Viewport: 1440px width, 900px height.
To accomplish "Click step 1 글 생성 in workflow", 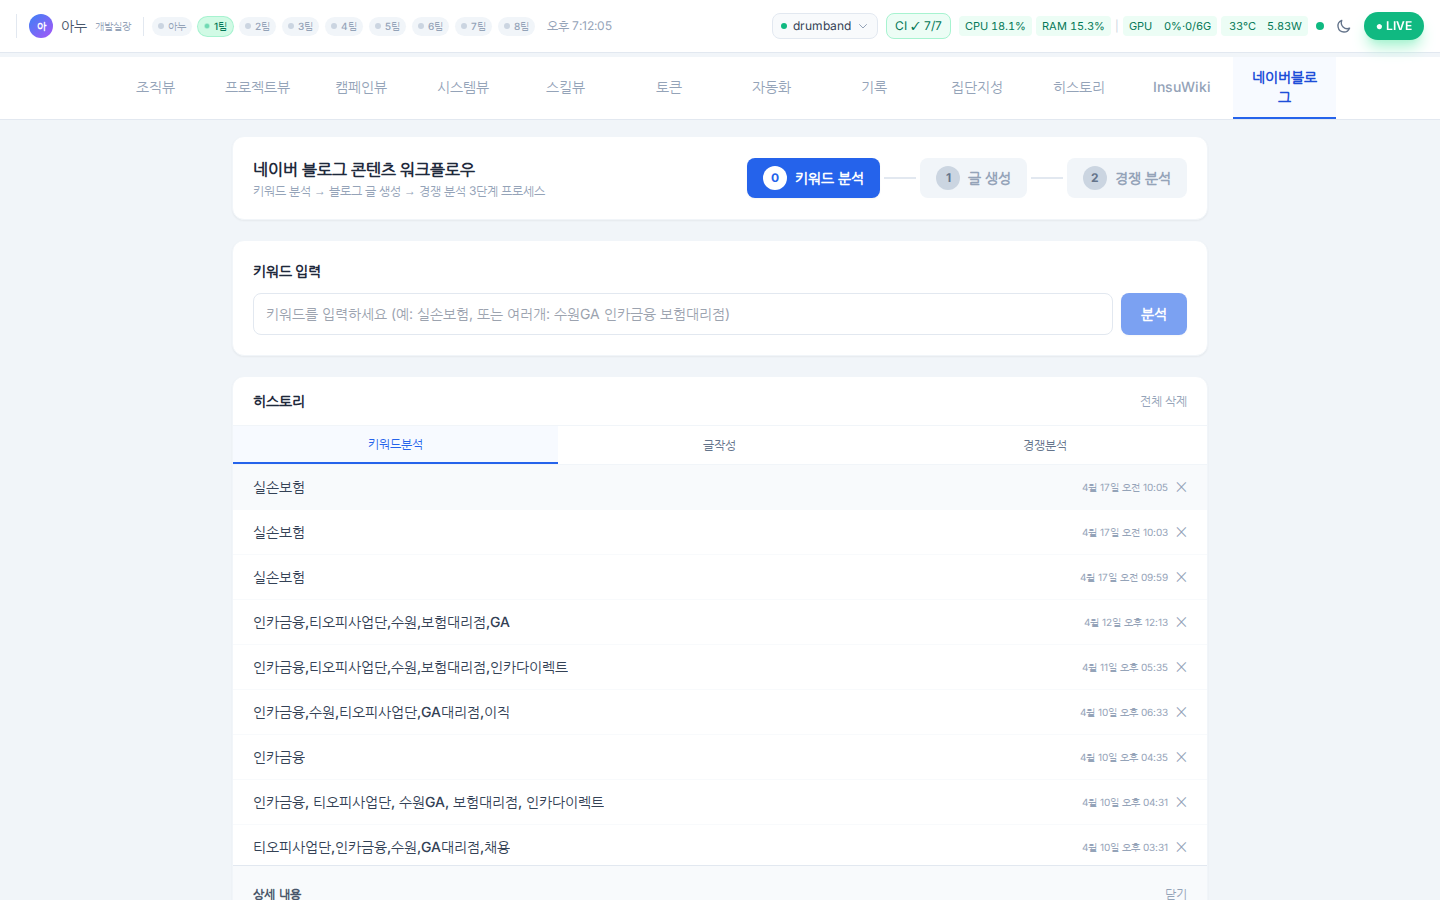I will (x=973, y=178).
